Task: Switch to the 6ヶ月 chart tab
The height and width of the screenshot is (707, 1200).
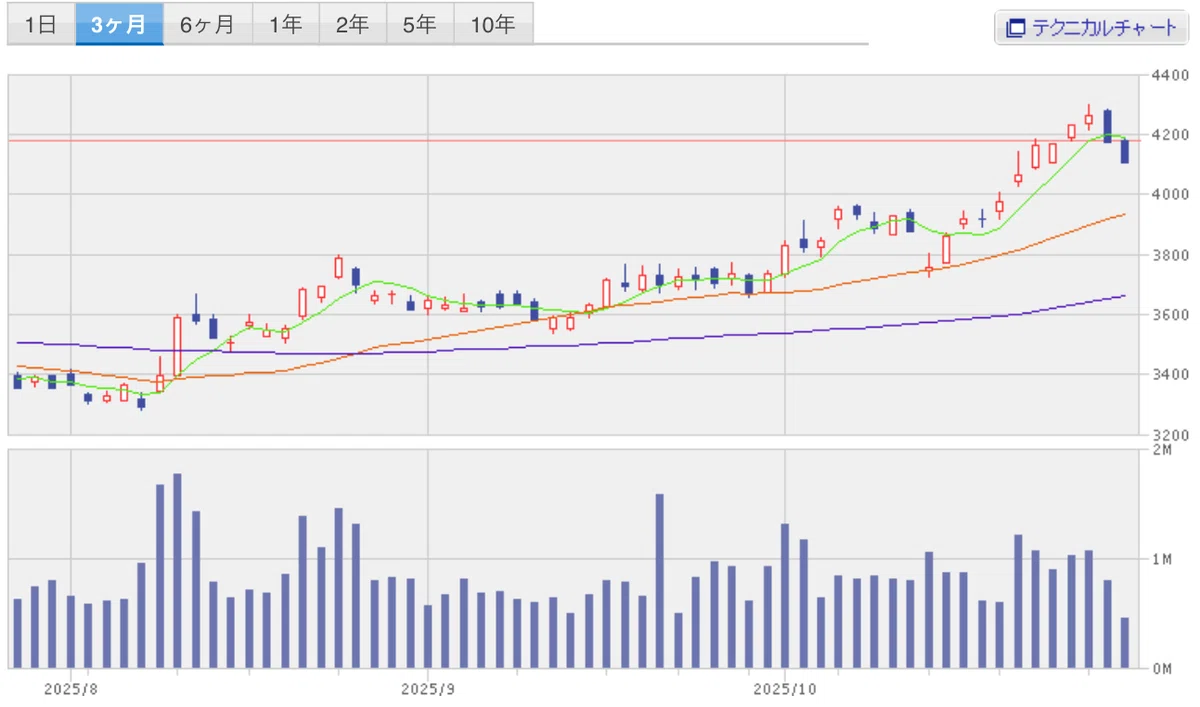Action: (207, 25)
